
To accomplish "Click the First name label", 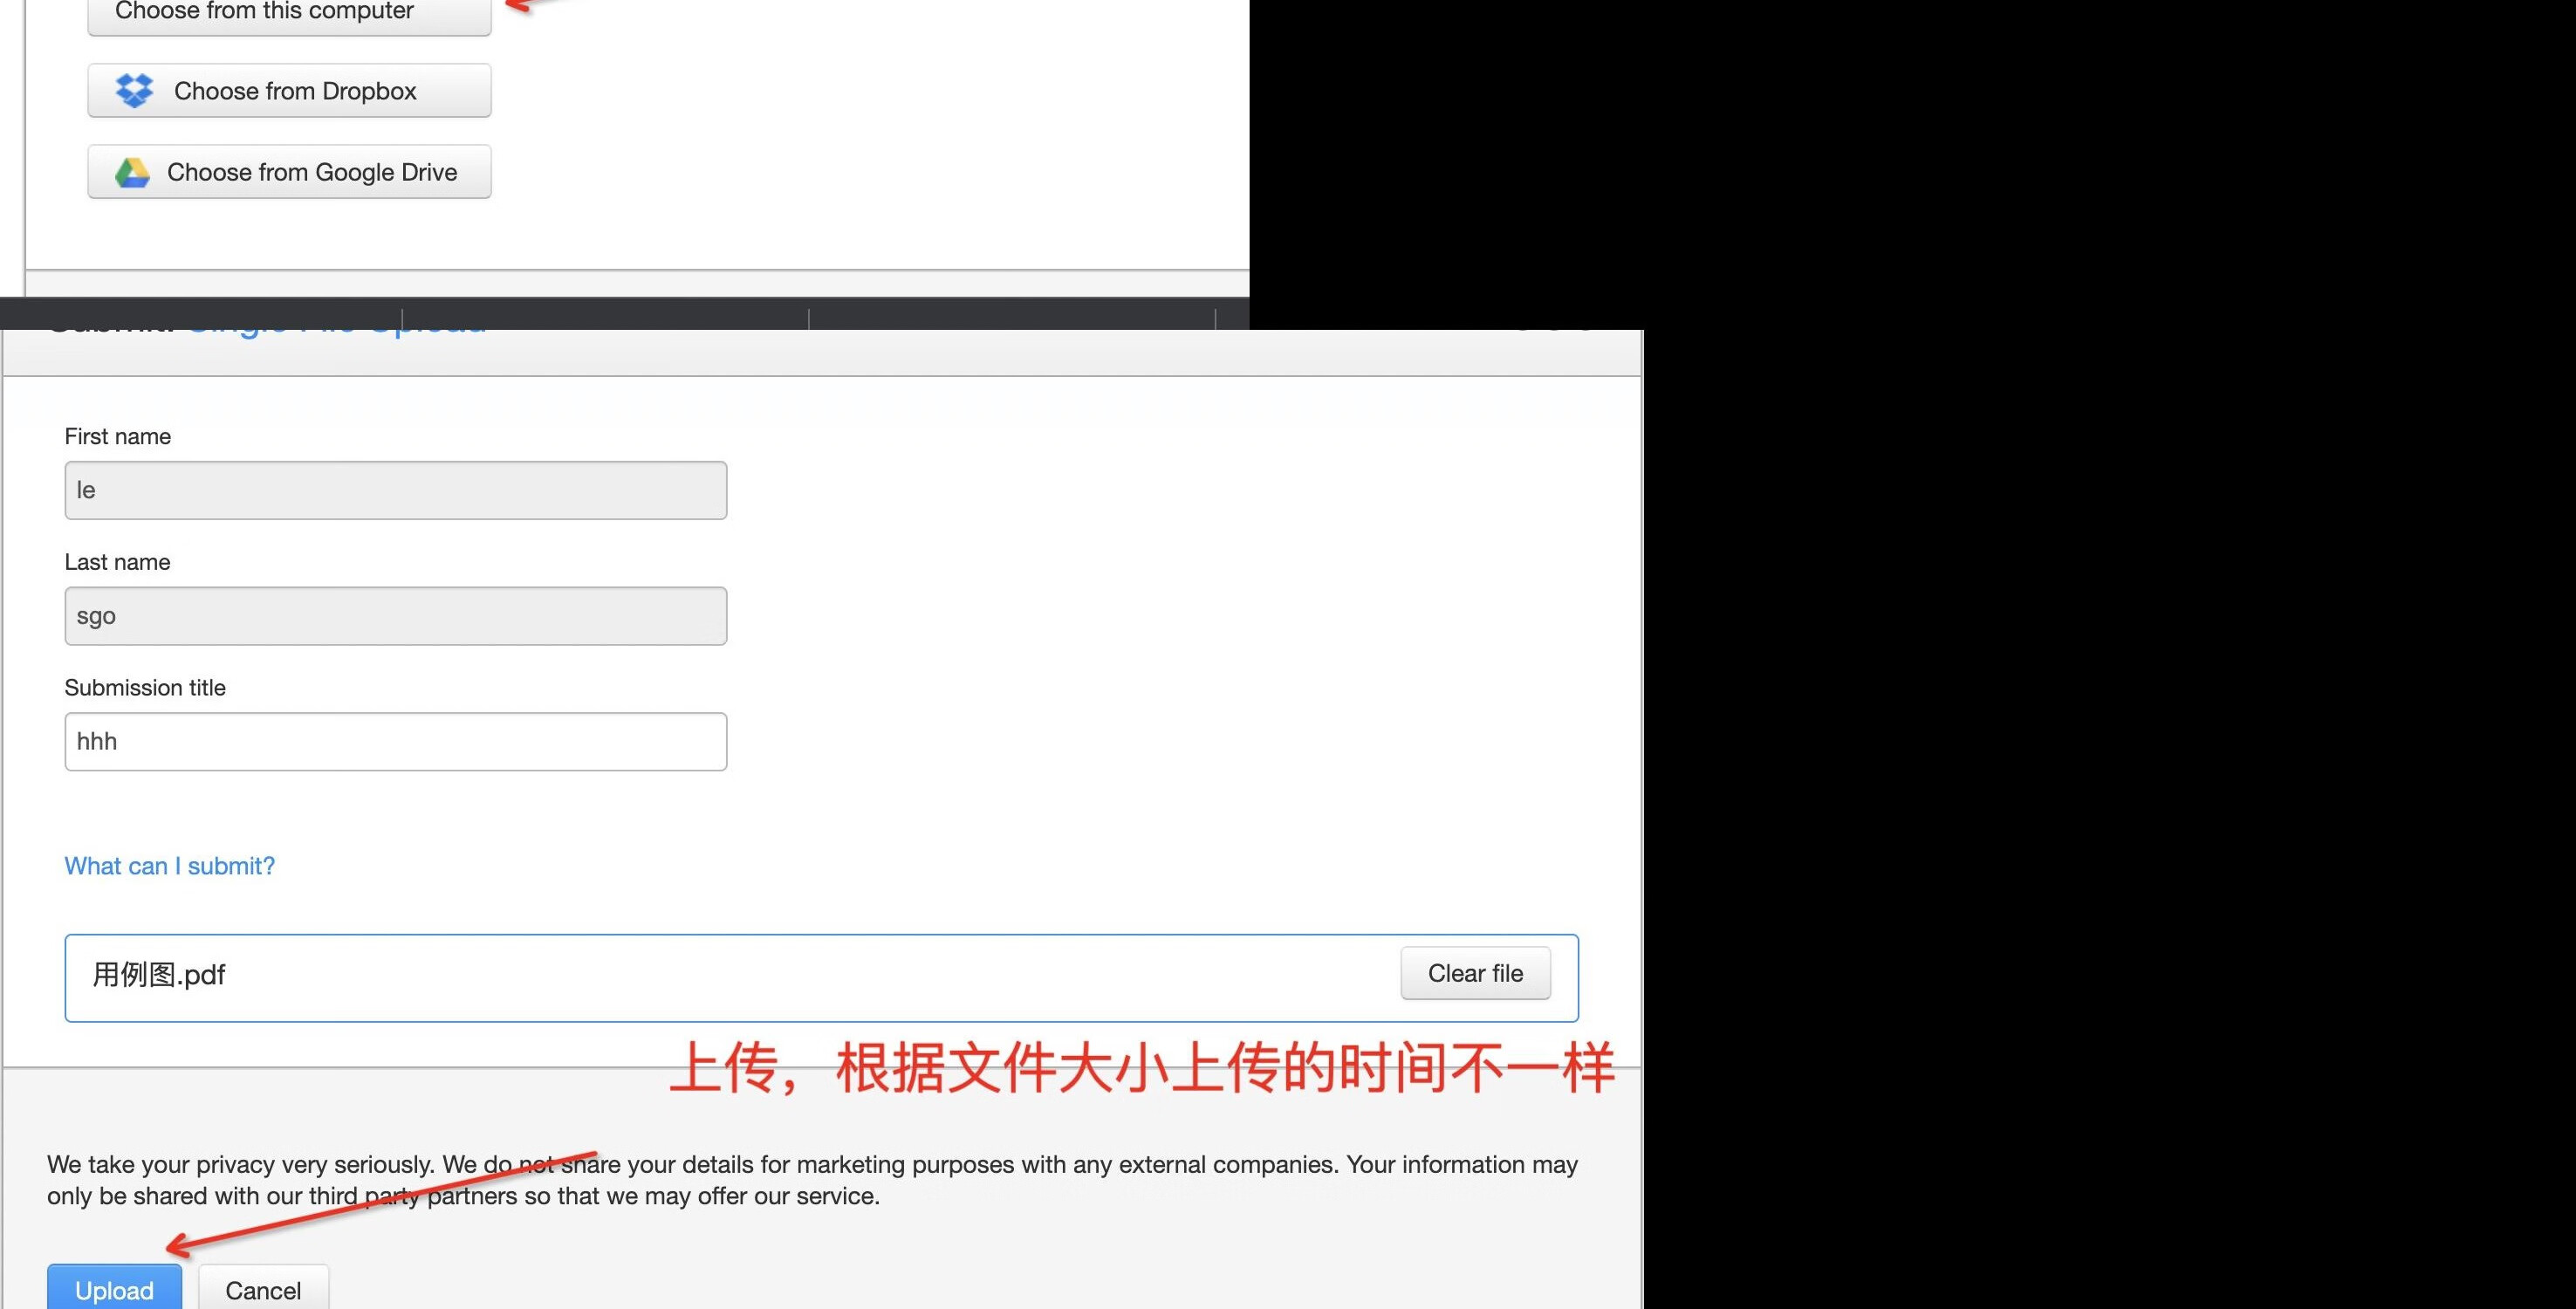I will 117,436.
